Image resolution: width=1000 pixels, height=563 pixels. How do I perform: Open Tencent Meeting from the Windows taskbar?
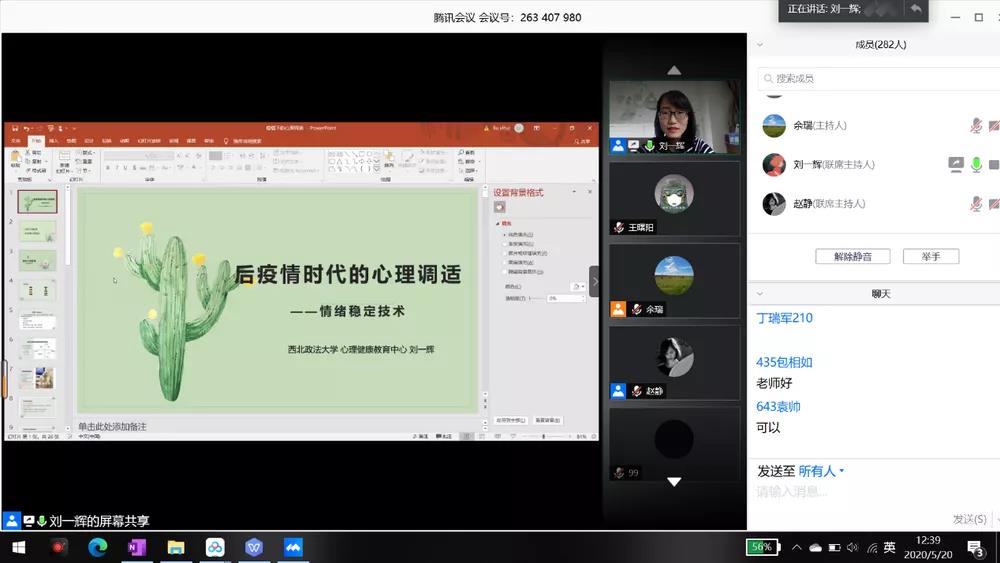tap(293, 547)
